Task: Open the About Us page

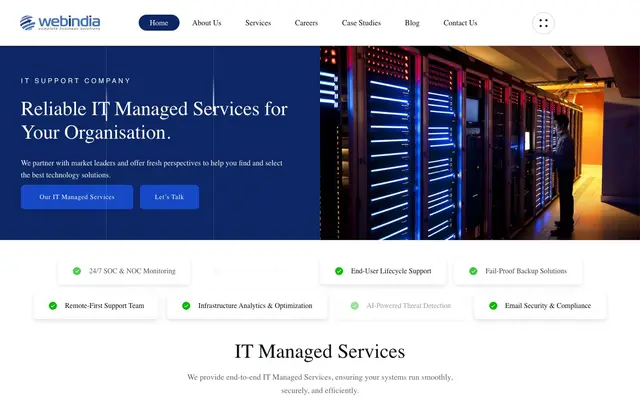Action: click(207, 23)
